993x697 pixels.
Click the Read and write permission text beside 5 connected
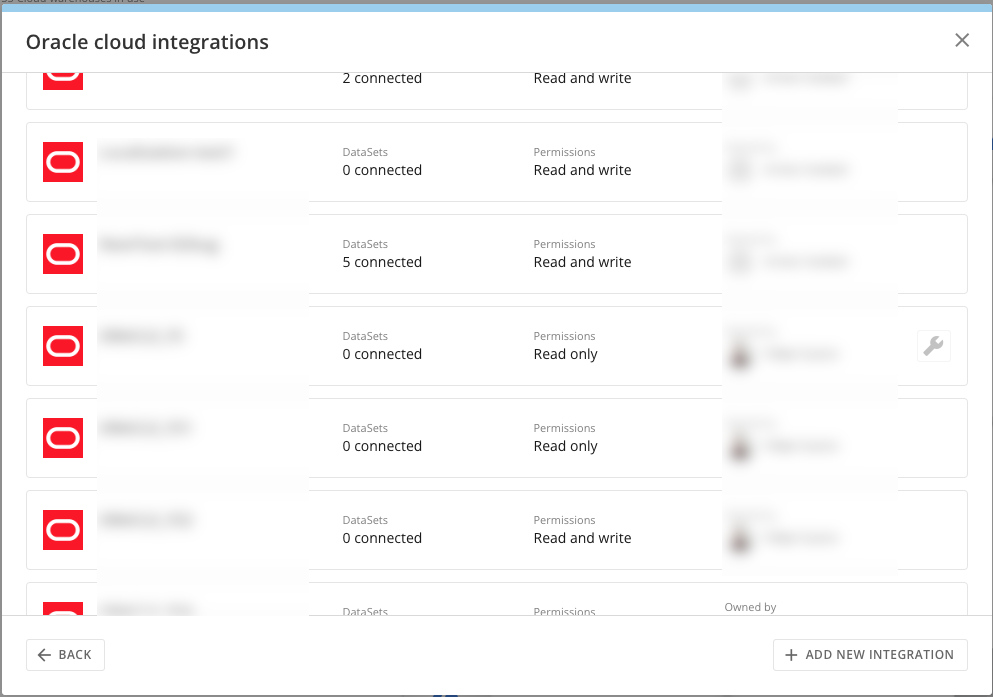click(581, 261)
